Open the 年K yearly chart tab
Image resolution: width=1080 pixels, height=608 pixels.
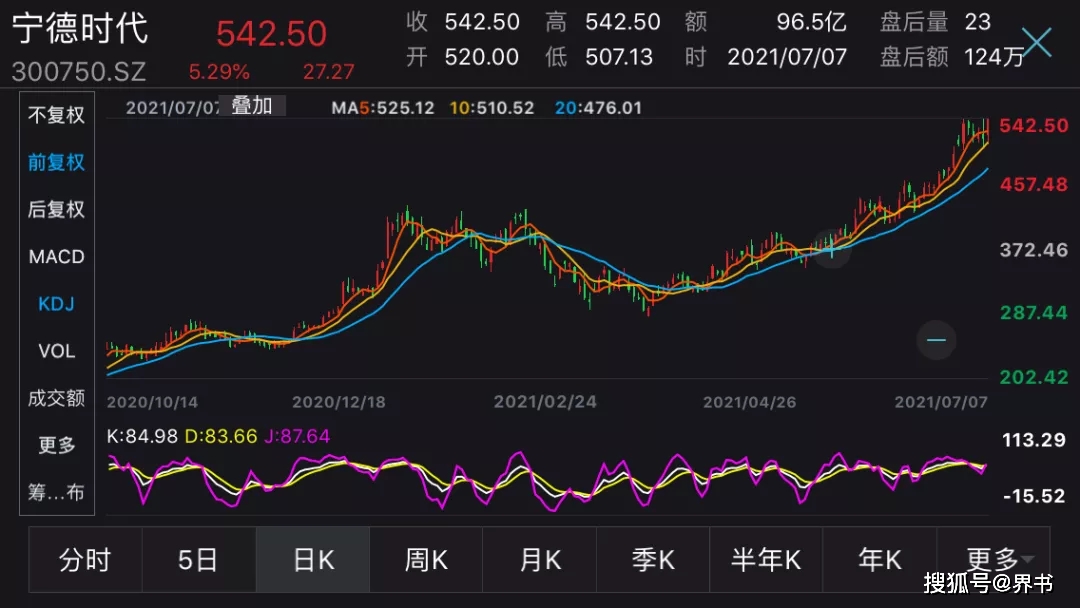click(879, 560)
